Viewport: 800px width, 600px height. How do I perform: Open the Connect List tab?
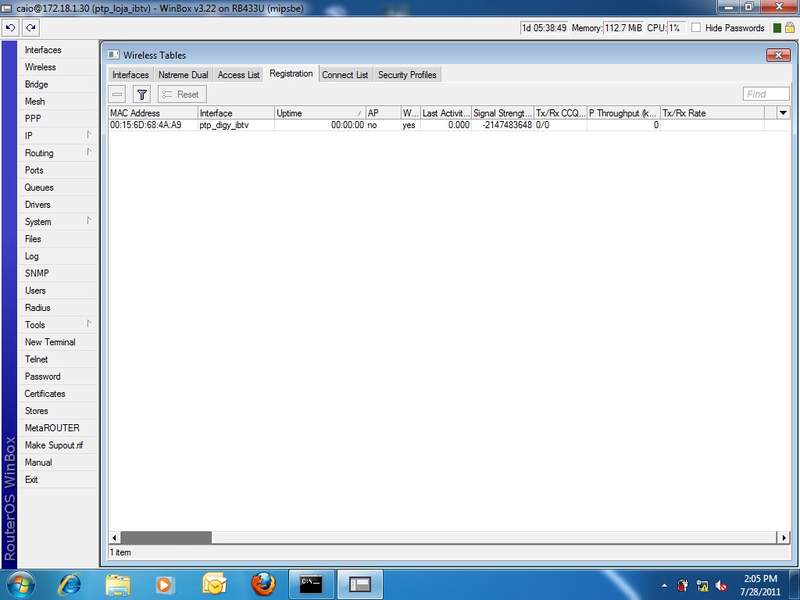345,74
